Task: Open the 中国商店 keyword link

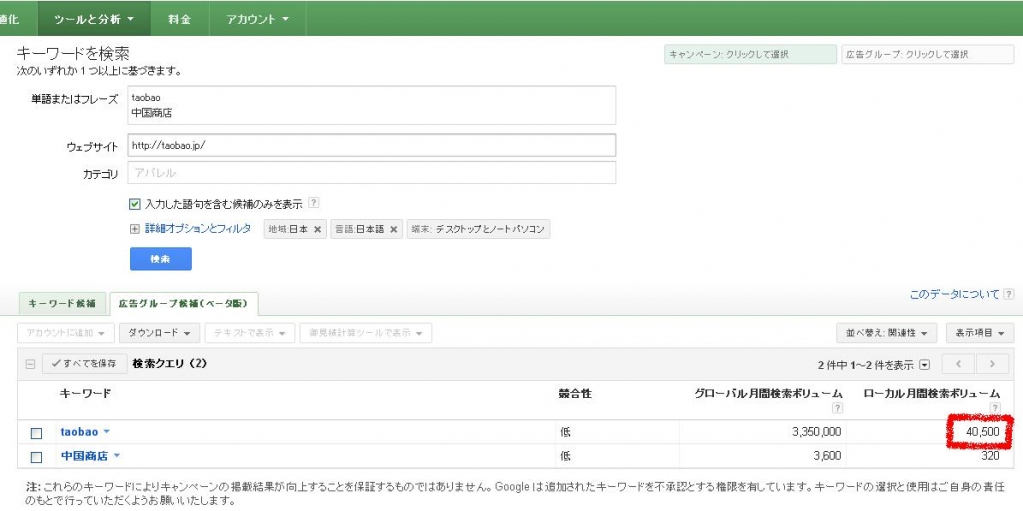Action: (x=84, y=456)
